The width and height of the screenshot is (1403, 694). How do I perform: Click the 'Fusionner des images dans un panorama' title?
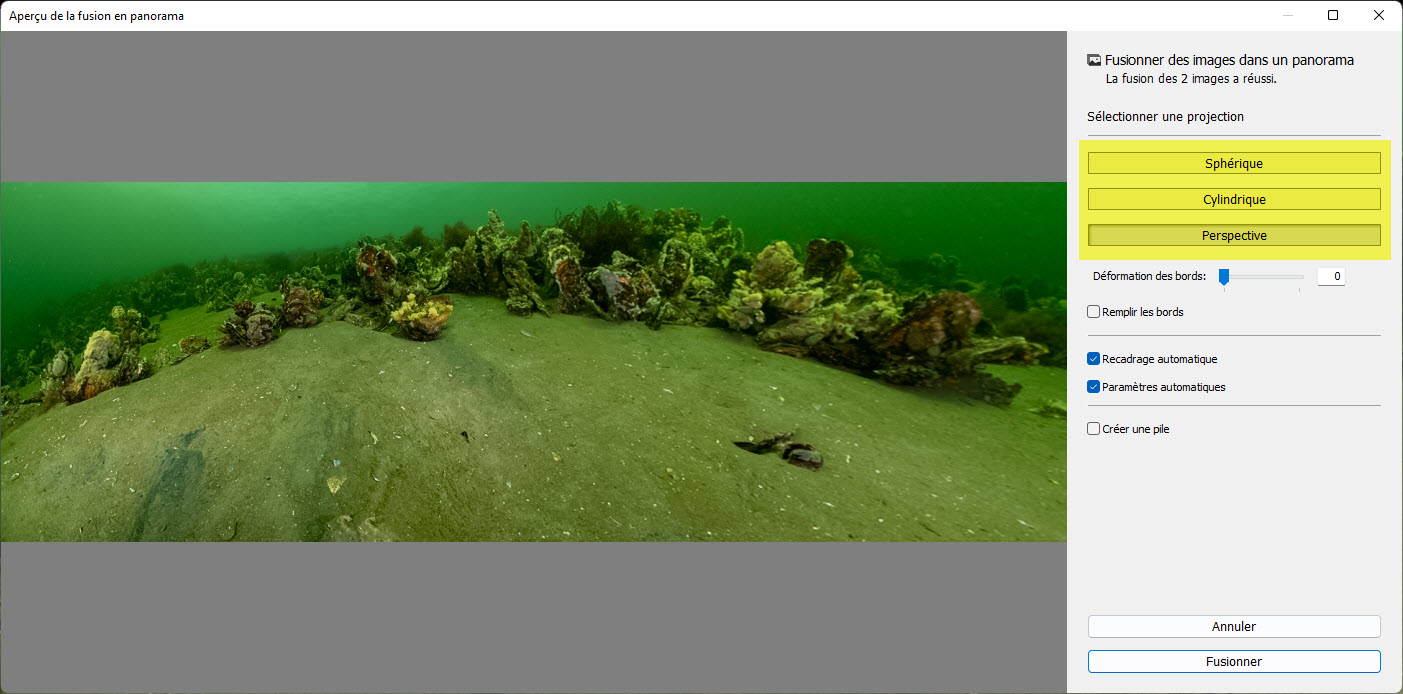(x=1229, y=60)
